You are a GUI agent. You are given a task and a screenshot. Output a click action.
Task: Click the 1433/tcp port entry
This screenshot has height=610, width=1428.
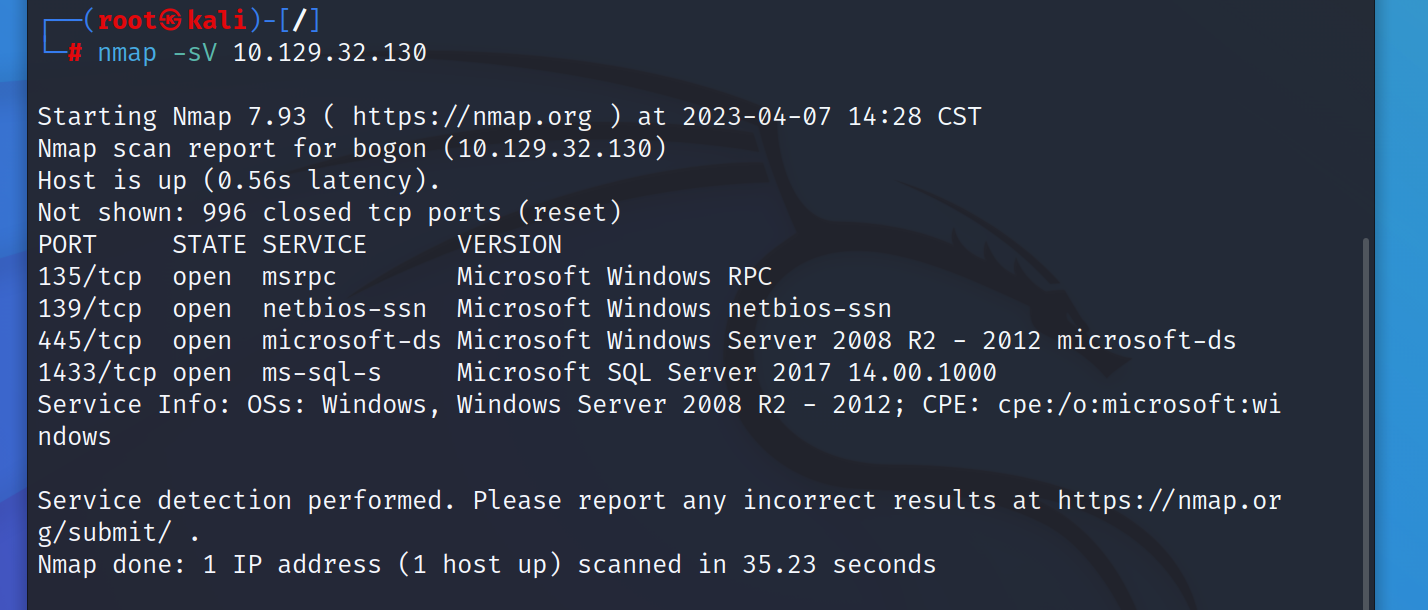click(97, 373)
